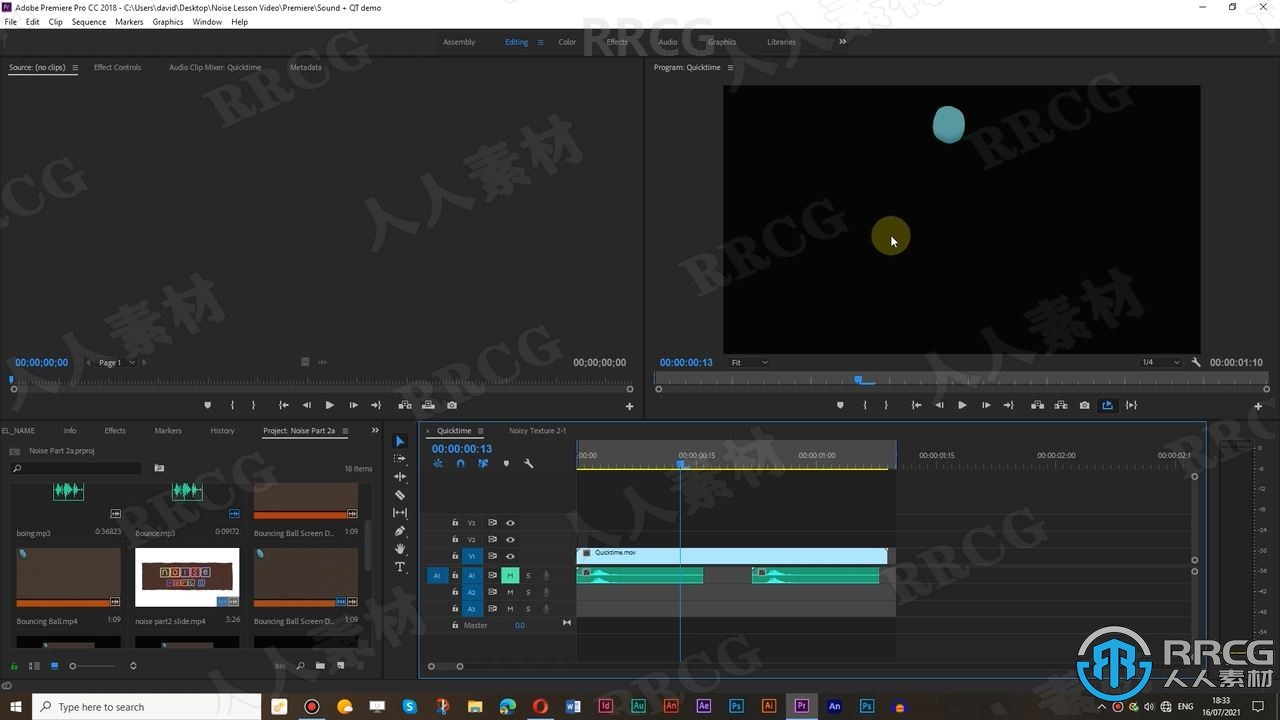Toggle Snap magnet in timeline
This screenshot has width=1280, height=720.
[460, 464]
